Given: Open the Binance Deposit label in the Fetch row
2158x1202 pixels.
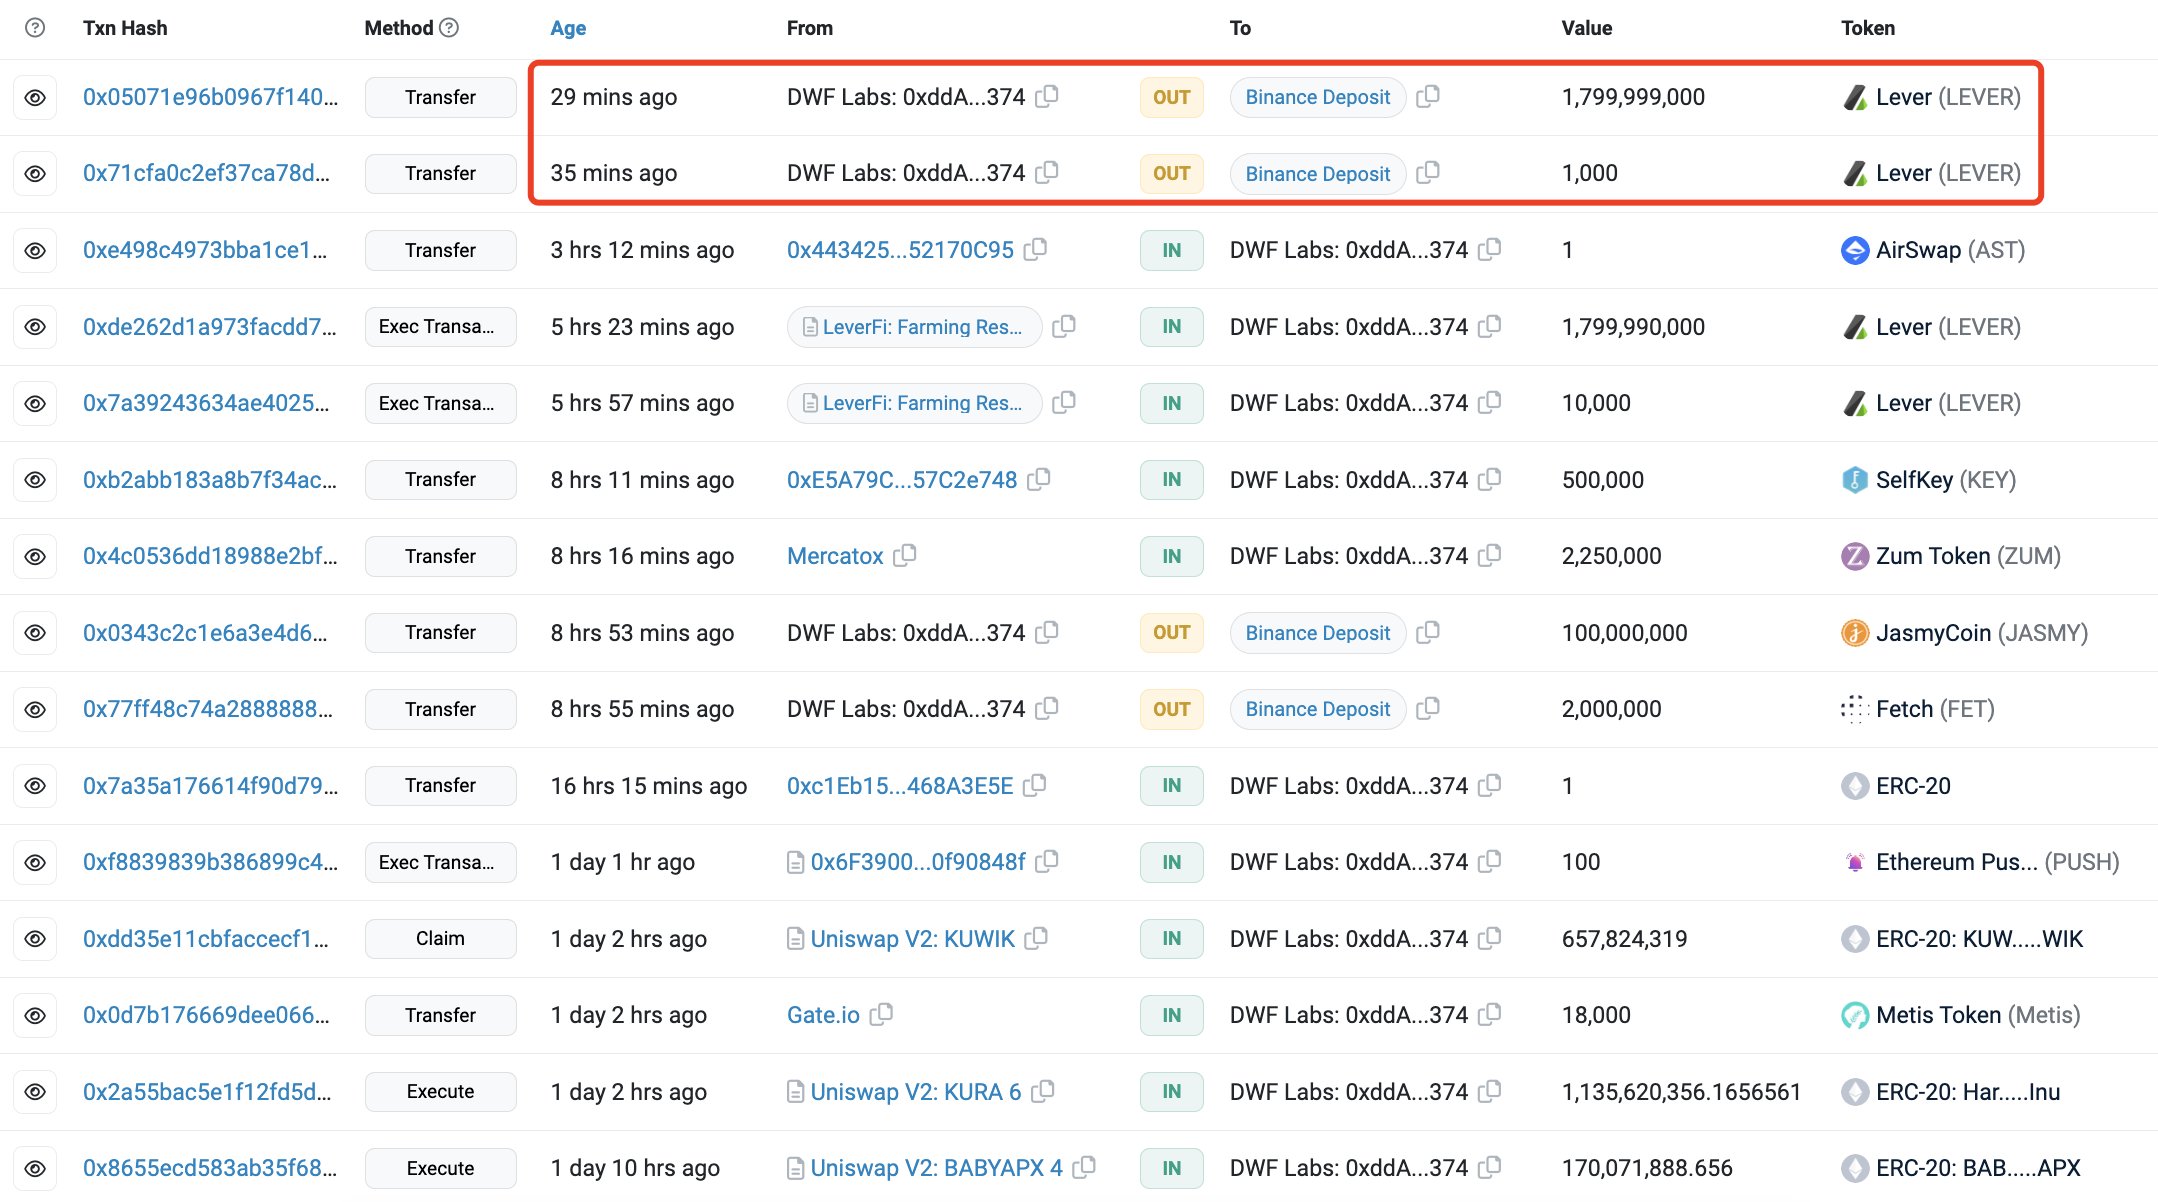Looking at the screenshot, I should 1317,709.
